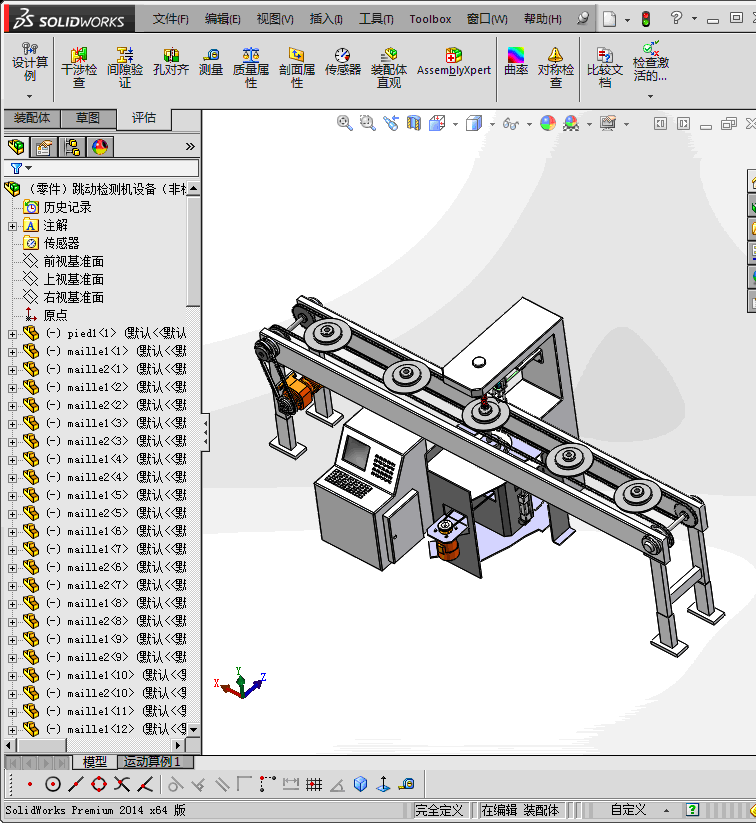Select the Measure (测量) tool
The image size is (756, 823).
[x=211, y=62]
